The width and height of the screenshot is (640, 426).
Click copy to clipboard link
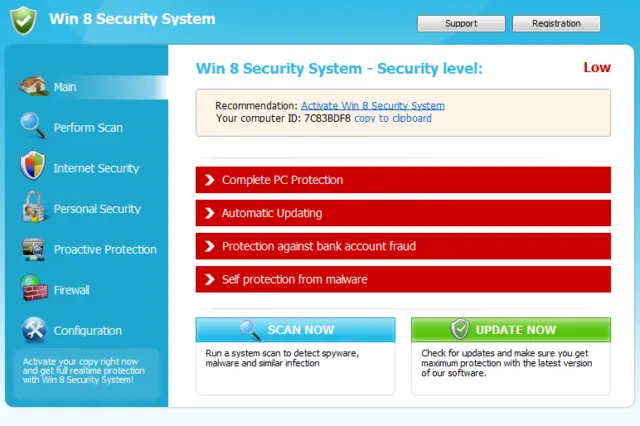pos(393,118)
